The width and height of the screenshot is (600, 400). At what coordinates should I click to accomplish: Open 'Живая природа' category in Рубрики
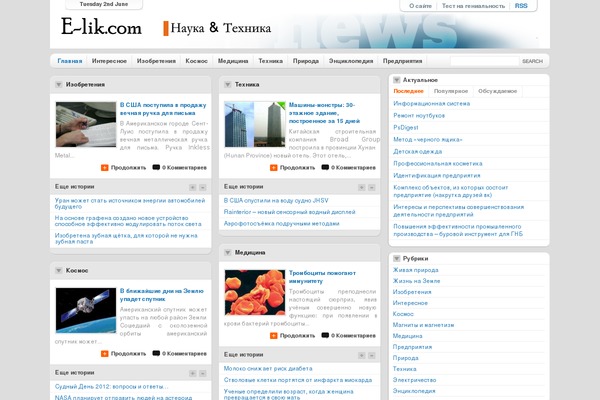click(415, 270)
